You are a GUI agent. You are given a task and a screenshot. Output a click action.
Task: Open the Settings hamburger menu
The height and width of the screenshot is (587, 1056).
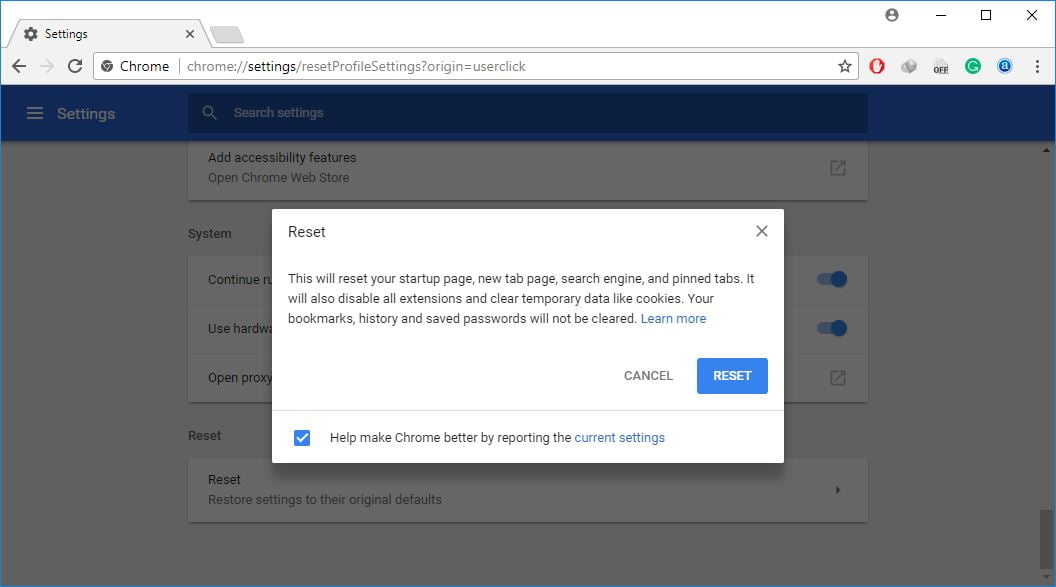coord(34,113)
